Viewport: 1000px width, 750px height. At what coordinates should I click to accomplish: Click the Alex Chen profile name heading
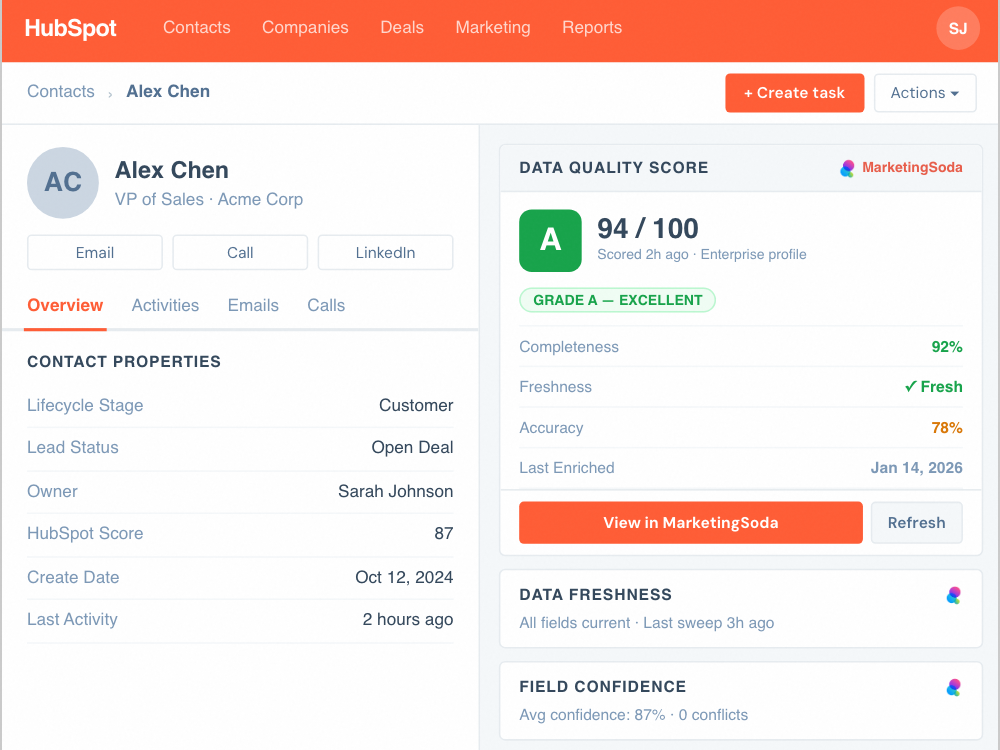click(172, 170)
